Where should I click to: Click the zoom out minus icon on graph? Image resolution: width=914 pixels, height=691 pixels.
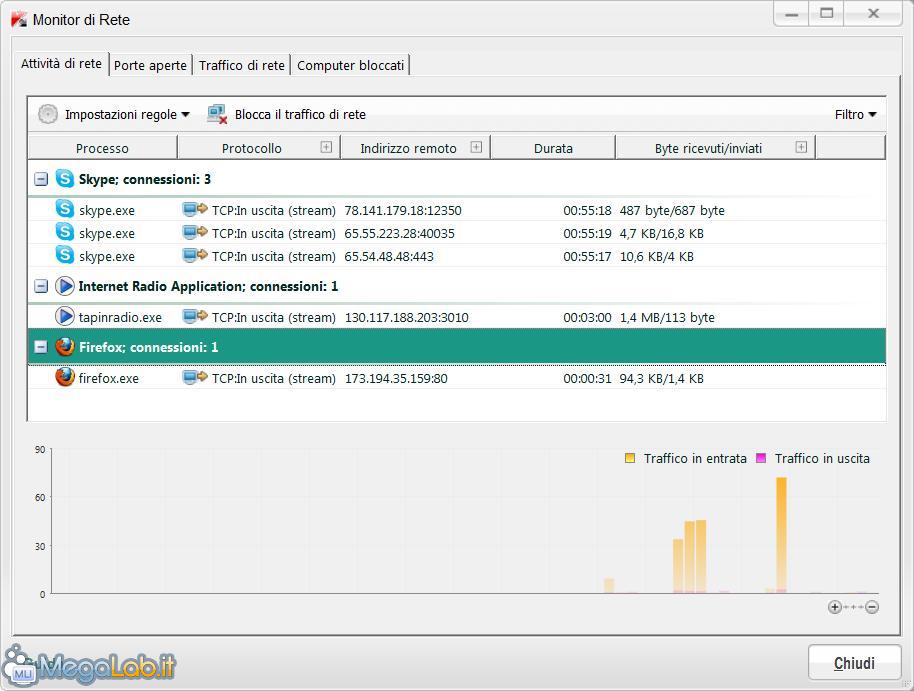(872, 607)
